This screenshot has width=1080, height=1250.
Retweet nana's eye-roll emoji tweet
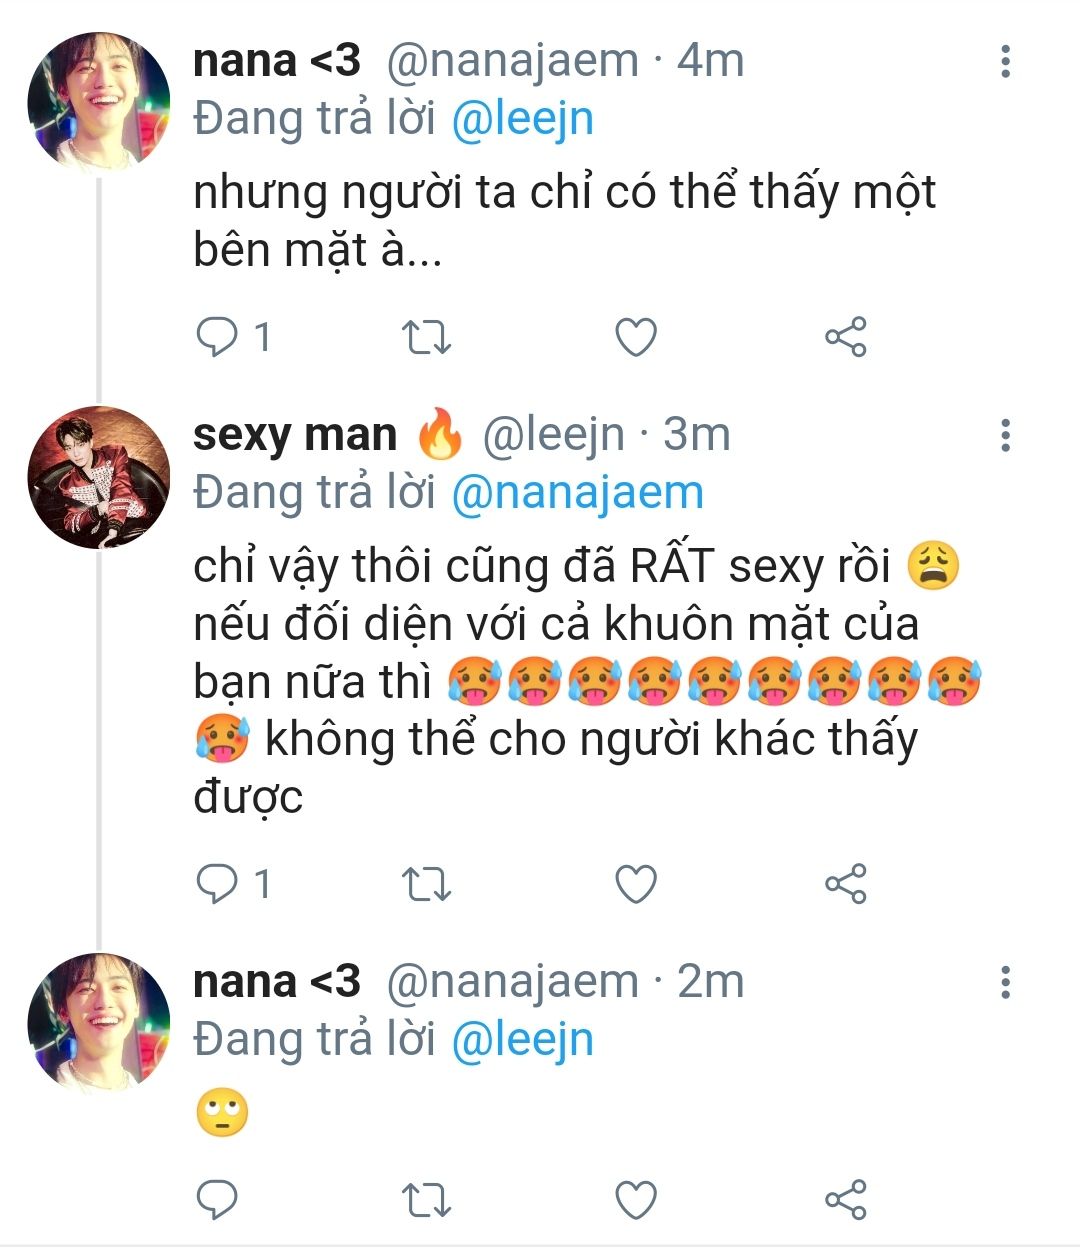(x=426, y=1199)
